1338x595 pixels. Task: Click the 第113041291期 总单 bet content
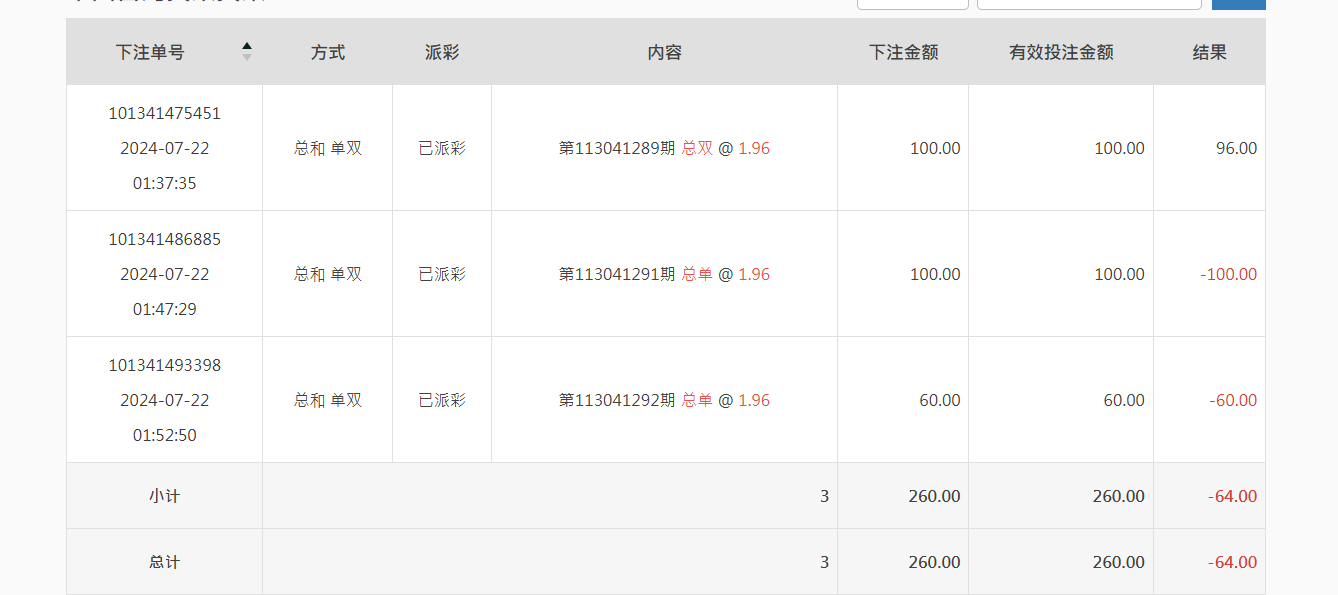664,275
